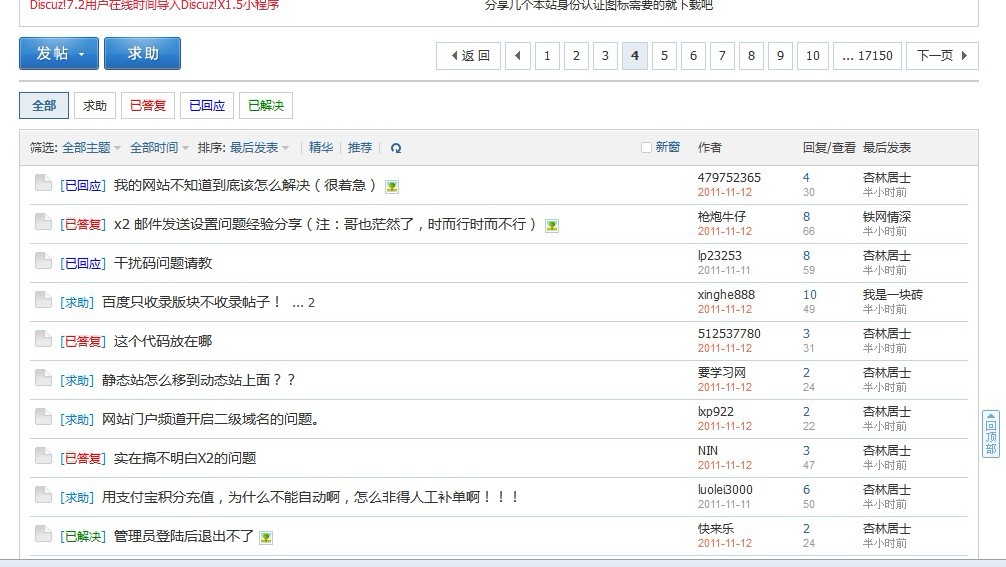Click the folder icon of the x2 邮件发送 thread
Viewport: 1006px width, 567px height.
pyautogui.click(x=43, y=223)
